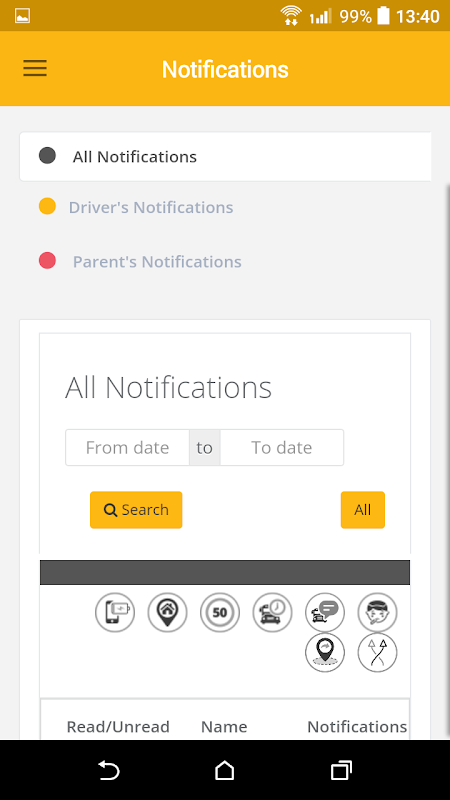The image size is (450, 800).
Task: Sort by Read/Unread column header
Action: (118, 727)
